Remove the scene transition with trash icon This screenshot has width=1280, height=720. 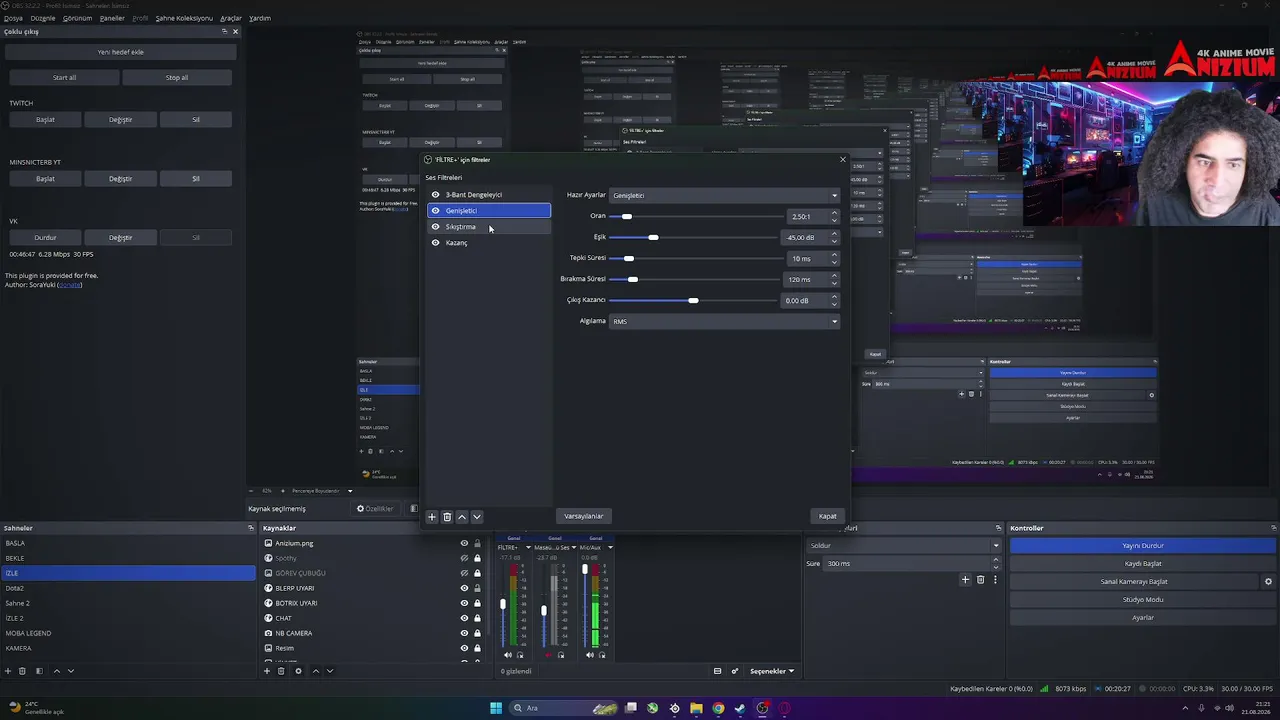coord(980,580)
